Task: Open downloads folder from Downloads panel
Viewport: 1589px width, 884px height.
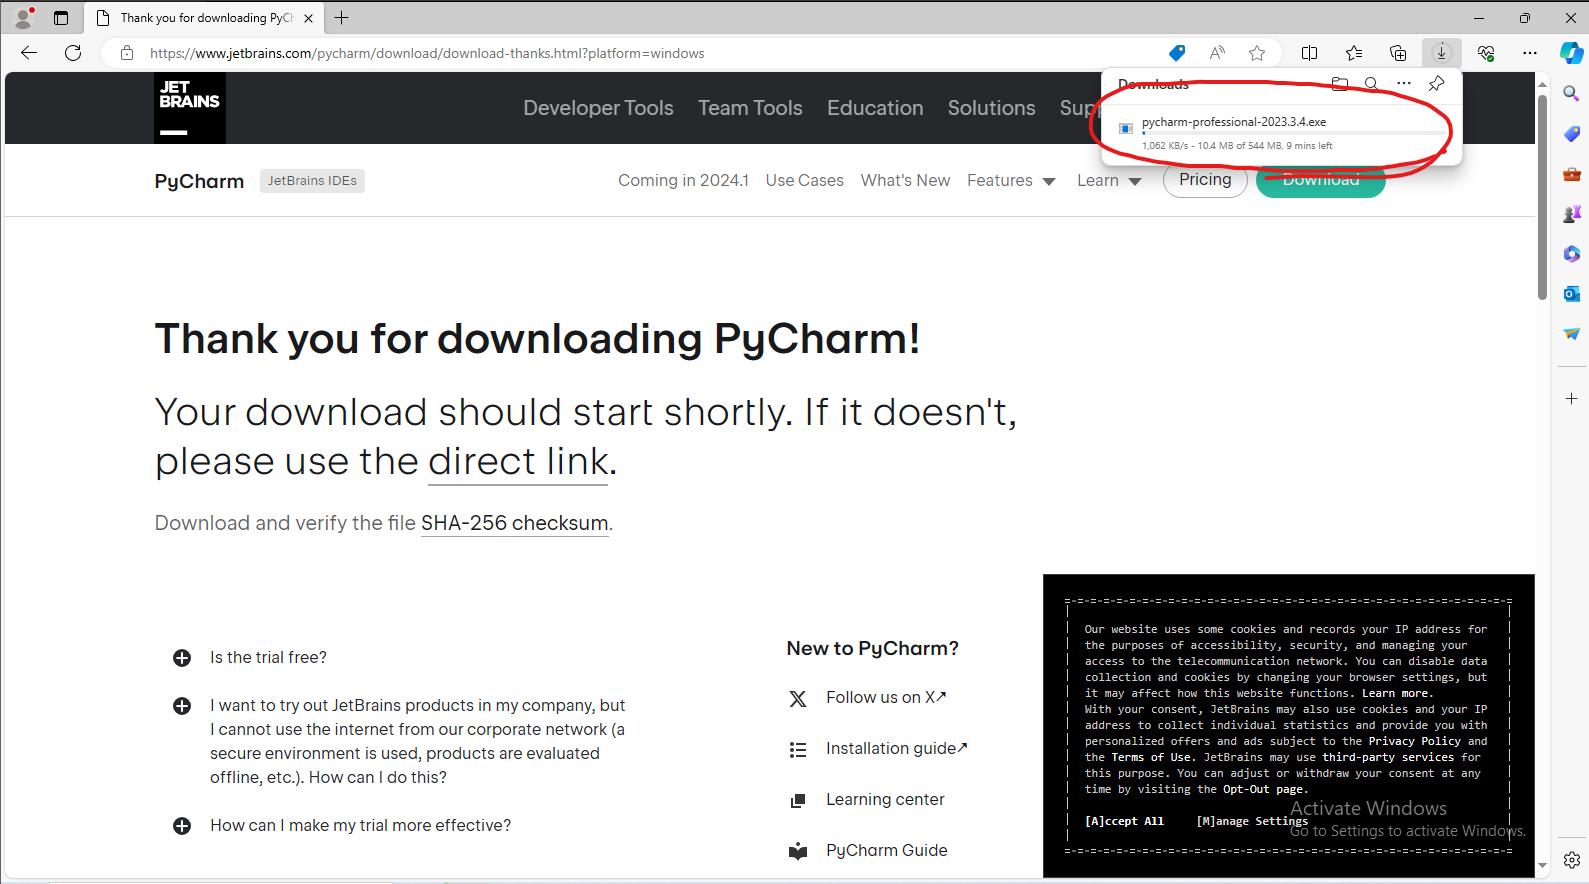Action: [1340, 84]
